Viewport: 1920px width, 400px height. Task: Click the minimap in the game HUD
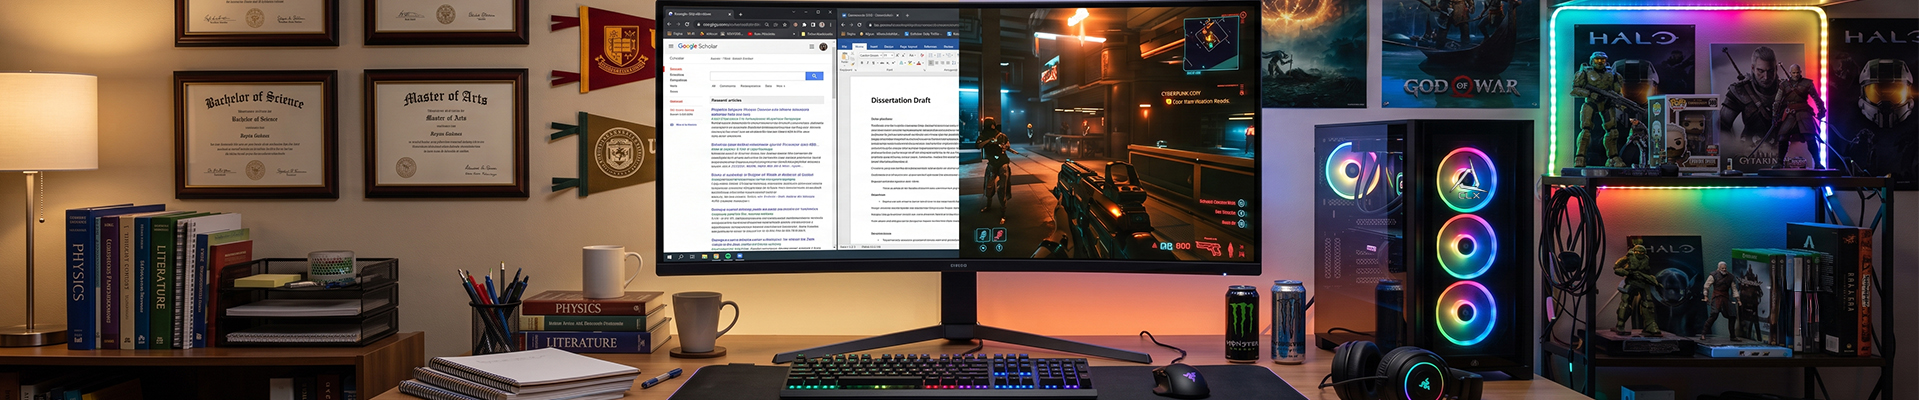coord(1210,42)
